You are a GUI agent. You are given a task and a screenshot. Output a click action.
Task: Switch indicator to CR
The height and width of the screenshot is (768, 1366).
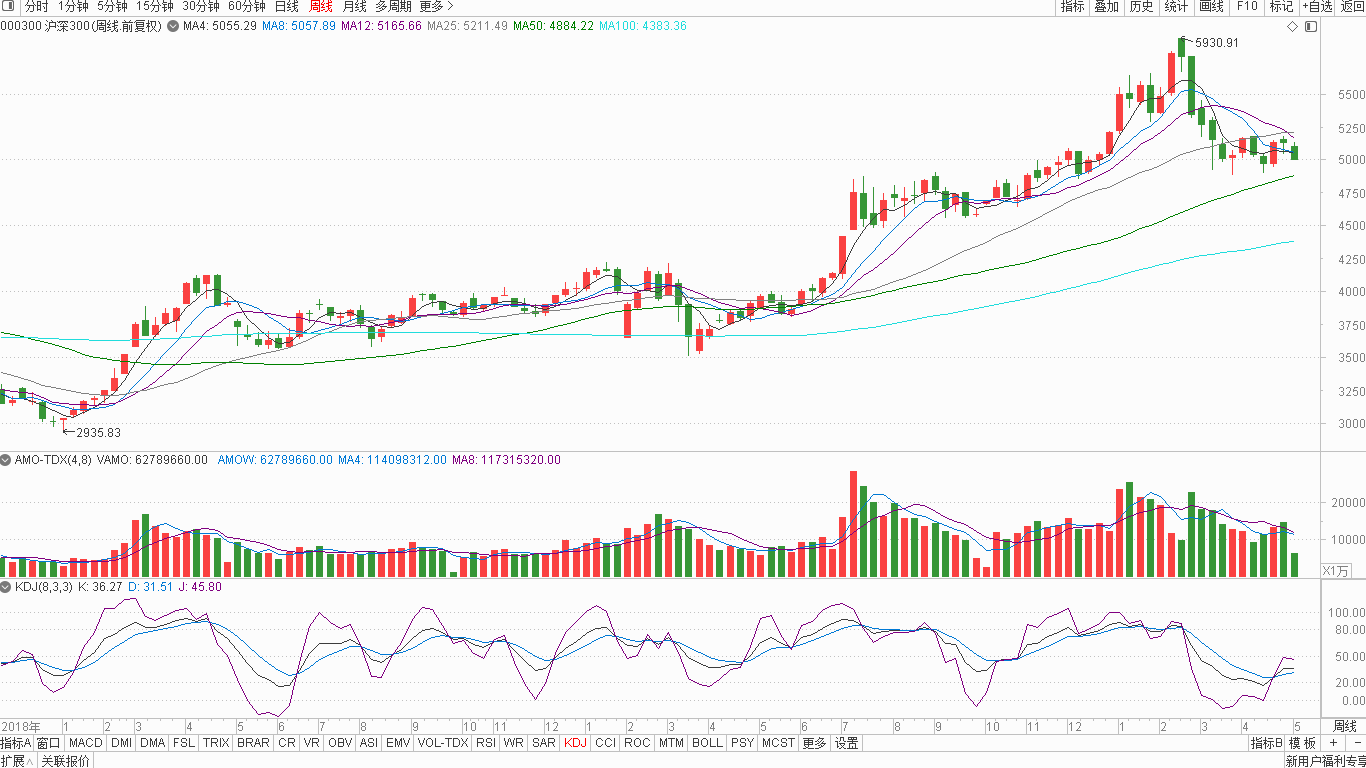287,743
